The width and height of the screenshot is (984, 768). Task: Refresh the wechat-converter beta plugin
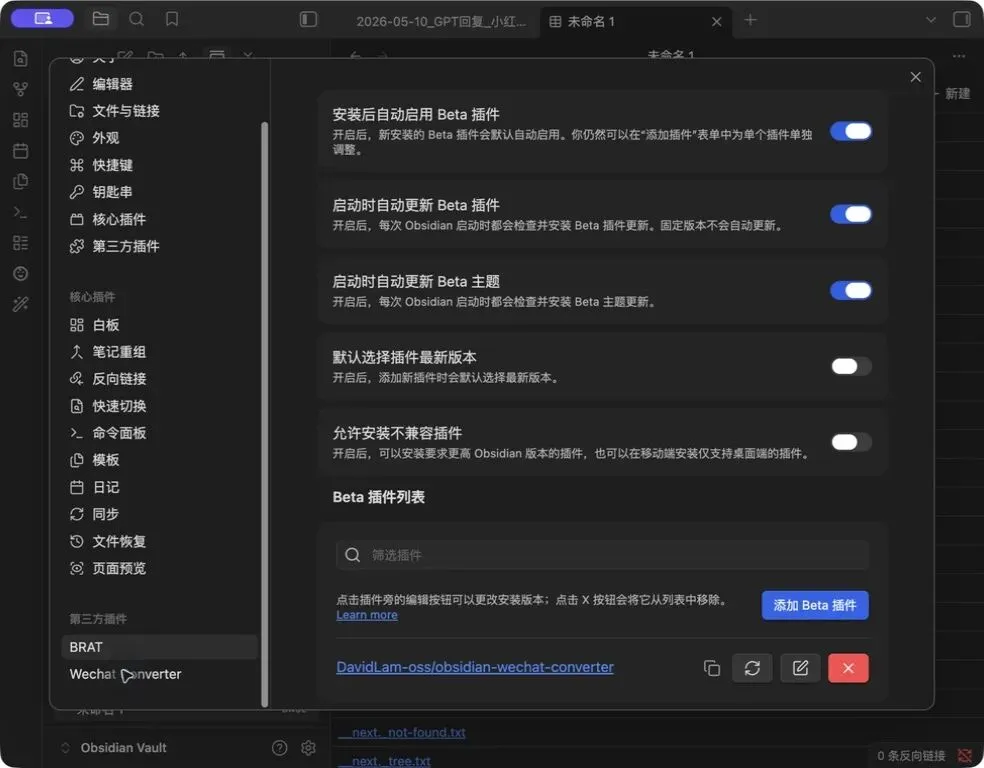click(x=752, y=668)
